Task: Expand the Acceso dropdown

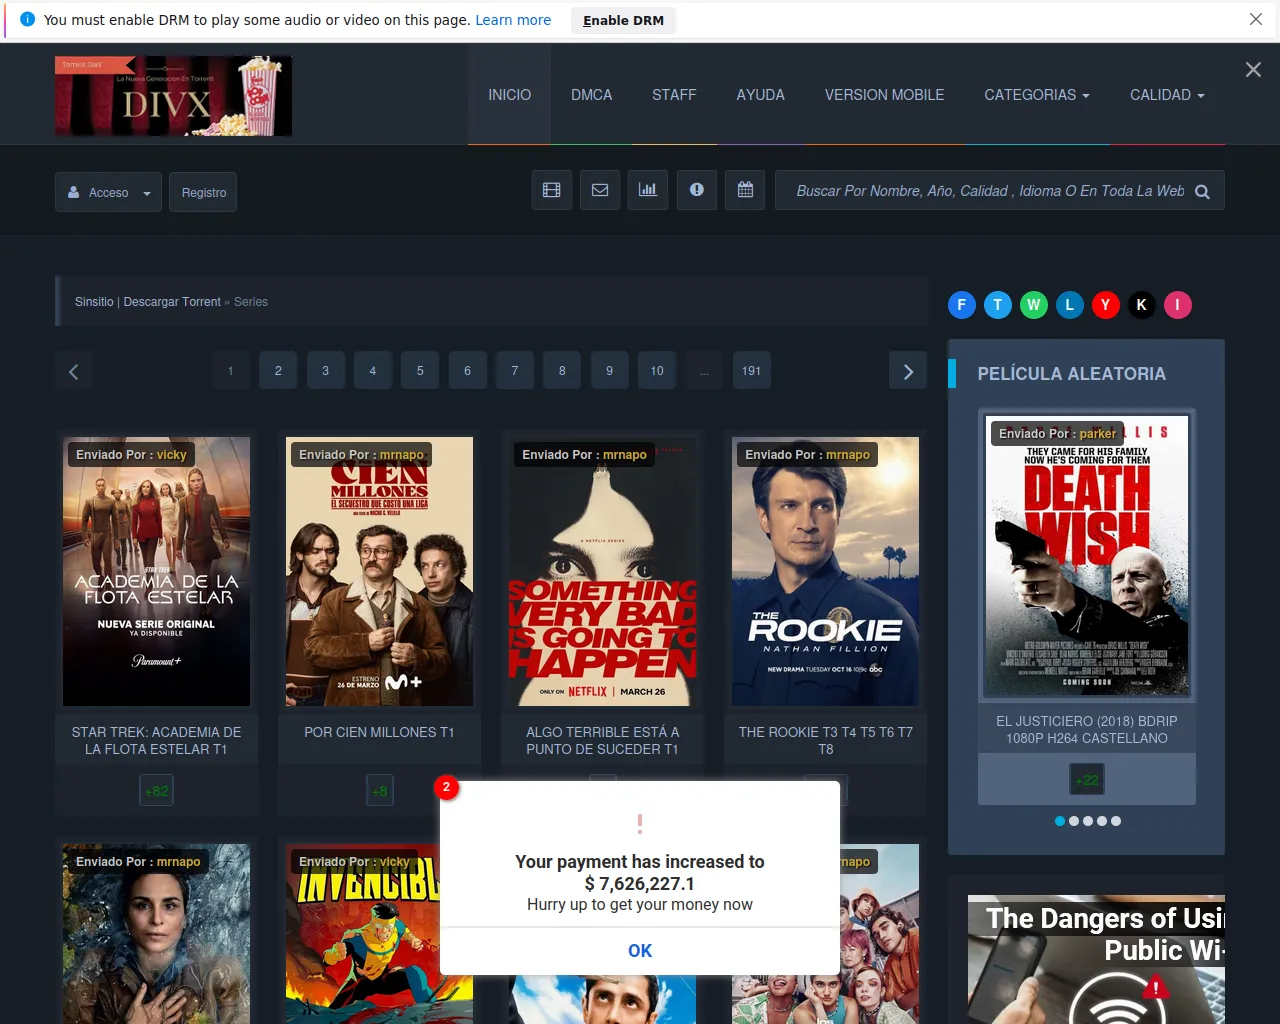Action: pos(109,192)
